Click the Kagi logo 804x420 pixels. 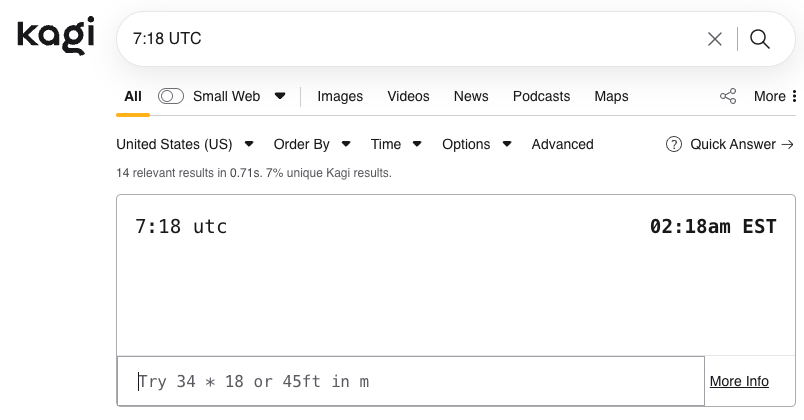[56, 36]
